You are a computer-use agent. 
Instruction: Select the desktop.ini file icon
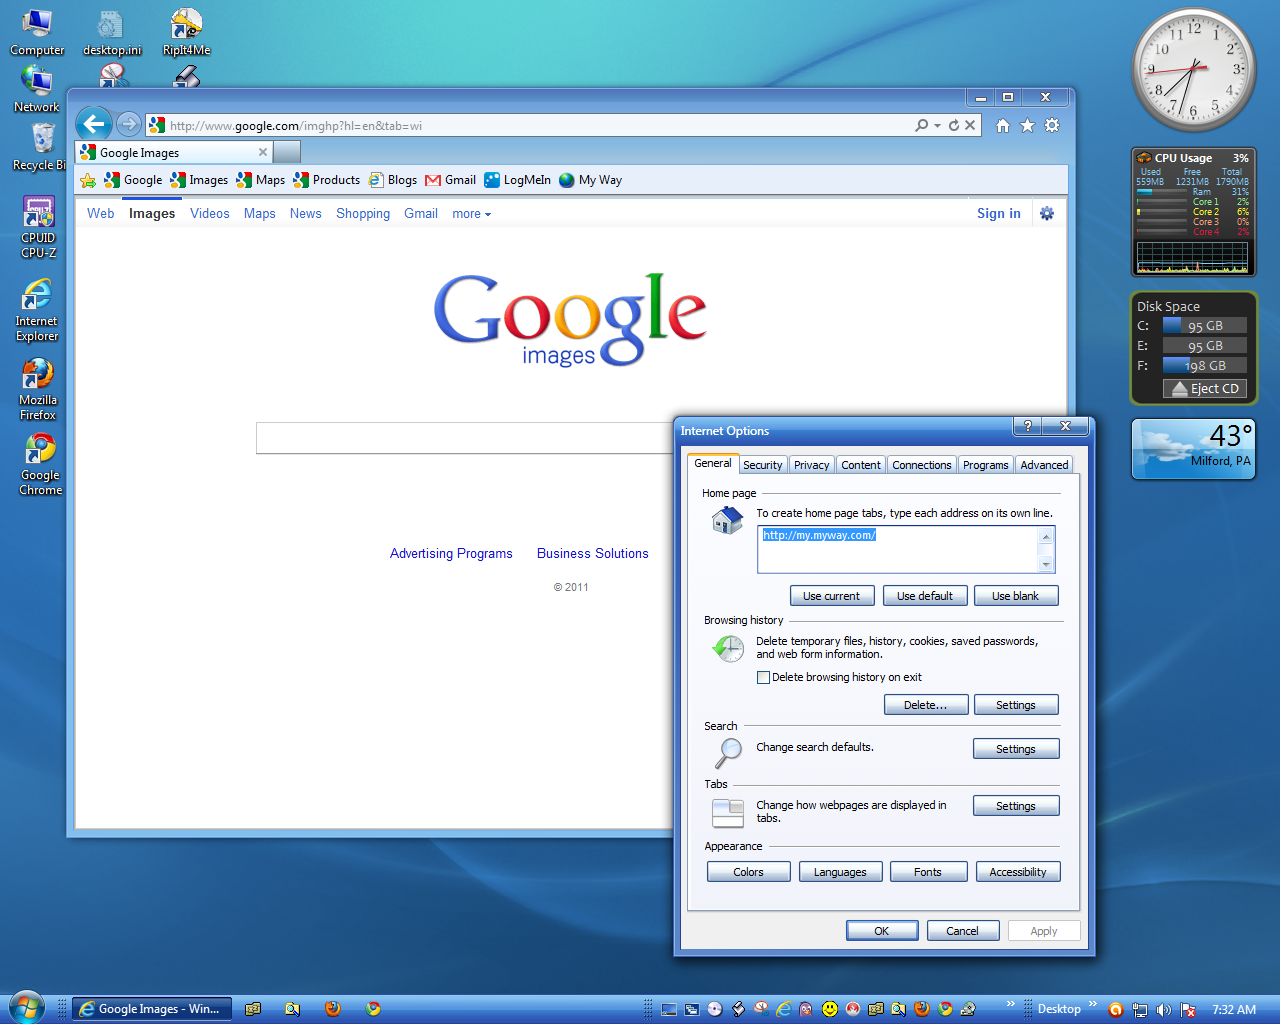[112, 33]
